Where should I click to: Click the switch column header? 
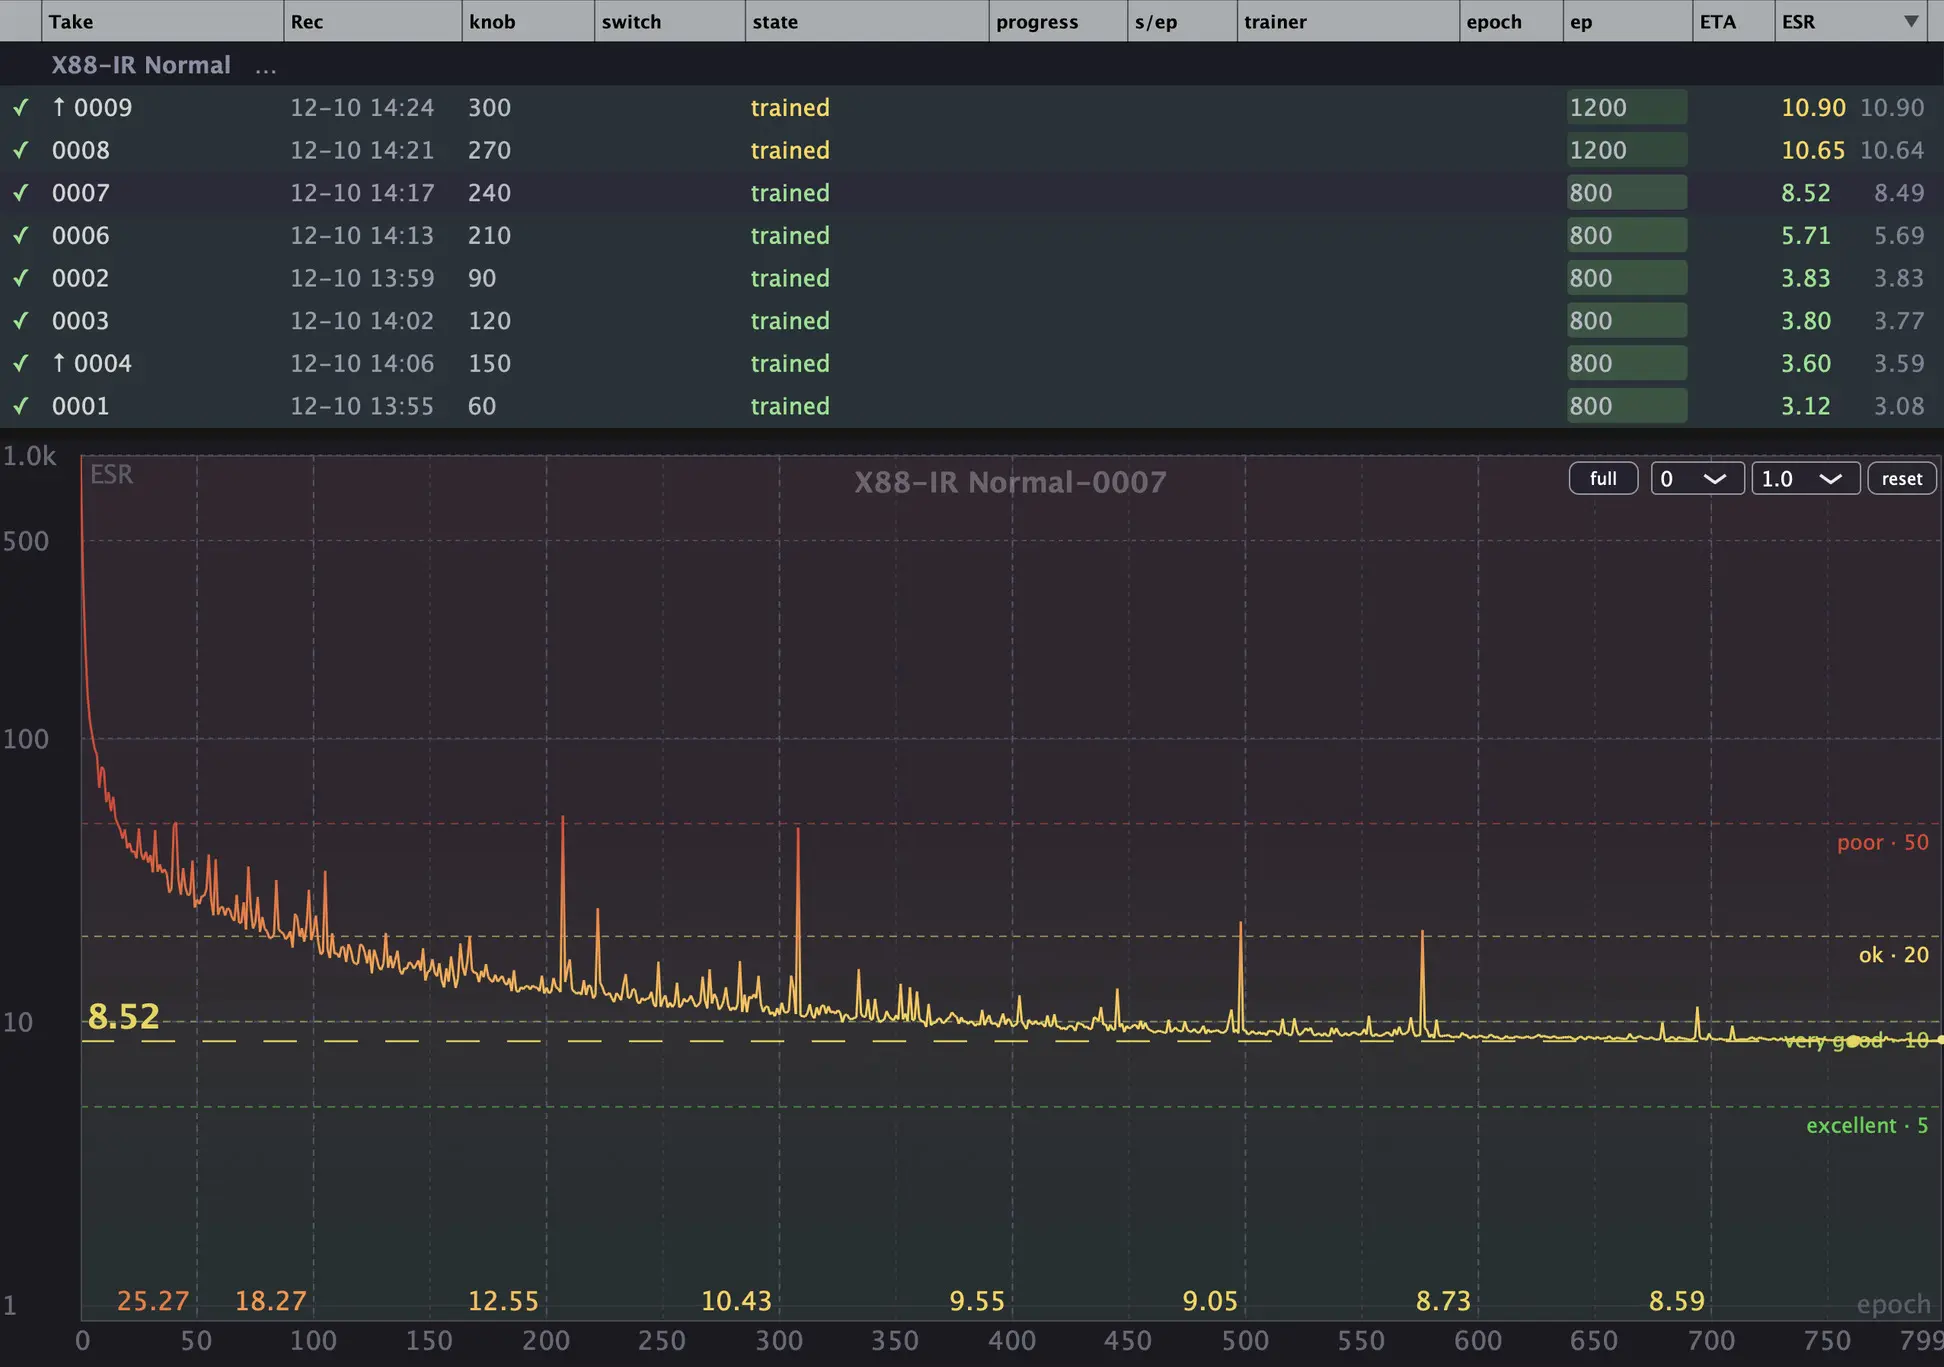(669, 21)
